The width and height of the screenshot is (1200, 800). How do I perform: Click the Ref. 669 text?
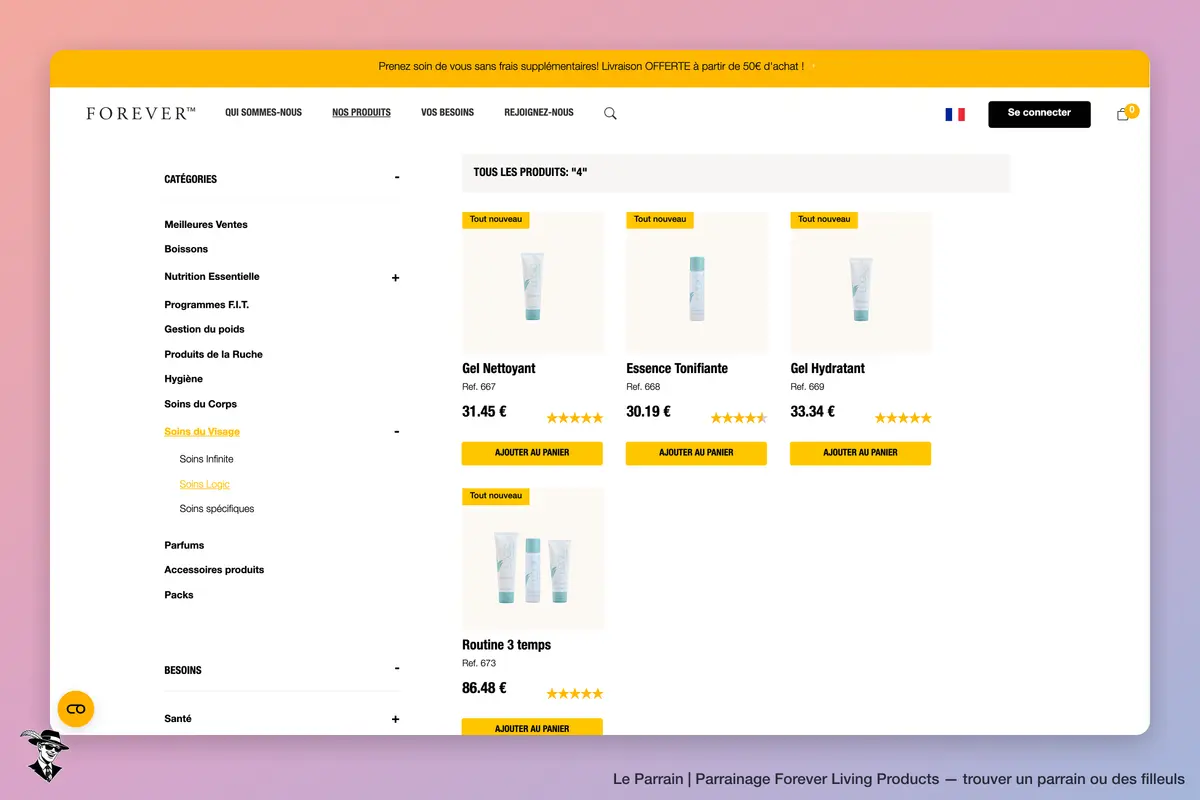point(807,387)
